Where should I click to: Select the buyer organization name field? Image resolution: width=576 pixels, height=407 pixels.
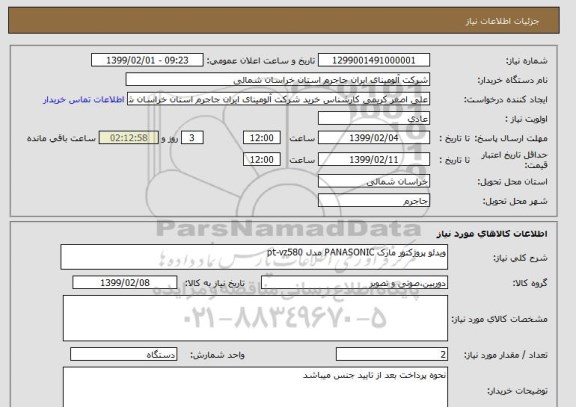coord(278,80)
